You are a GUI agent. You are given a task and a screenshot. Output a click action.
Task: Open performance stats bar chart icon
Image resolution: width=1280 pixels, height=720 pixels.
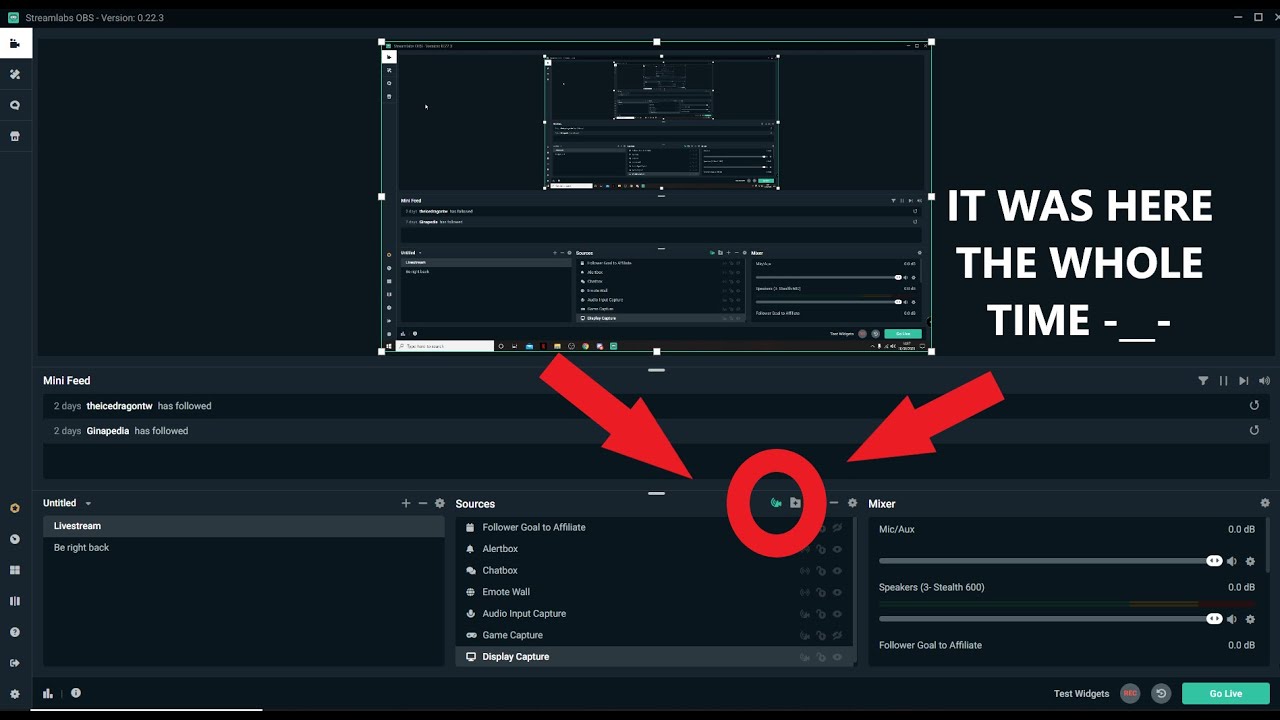[x=47, y=693]
